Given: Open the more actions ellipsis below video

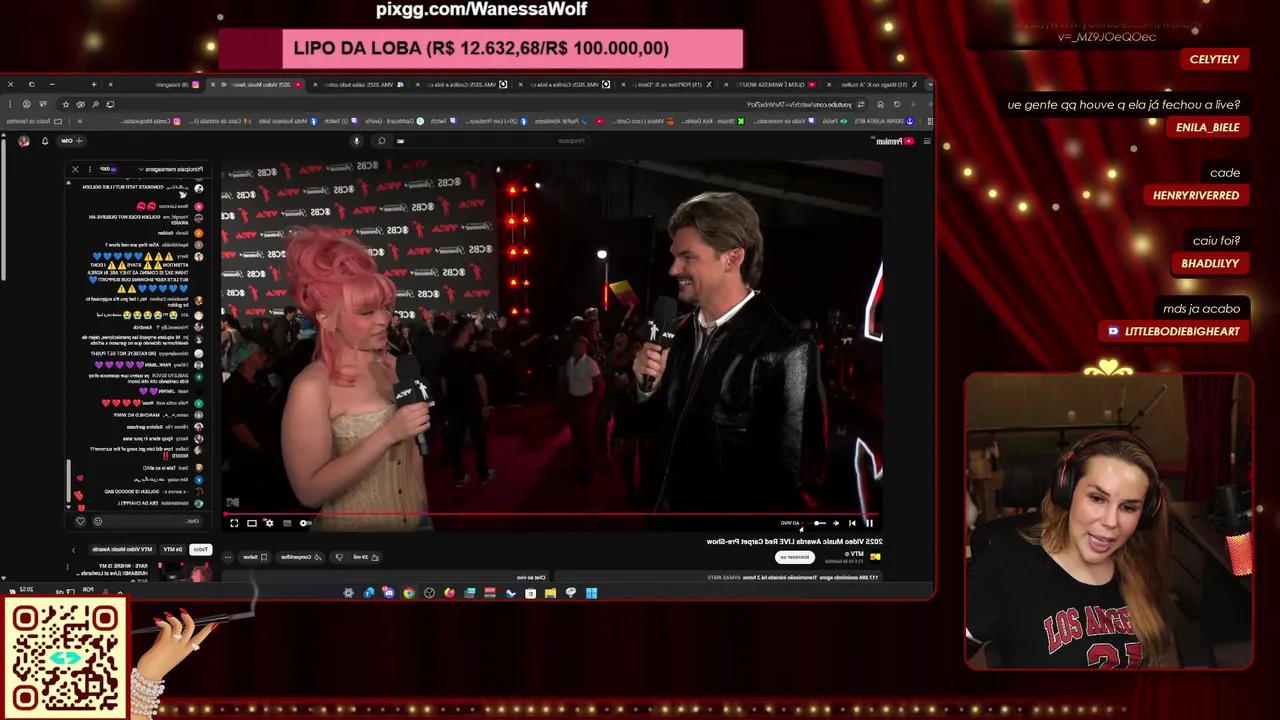Looking at the screenshot, I should [x=227, y=557].
